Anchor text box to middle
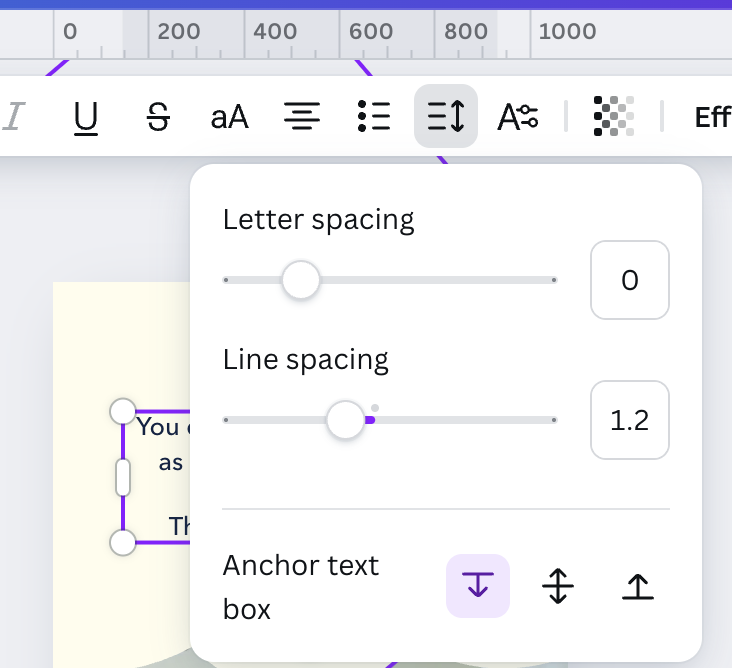The height and width of the screenshot is (668, 732). coord(558,586)
